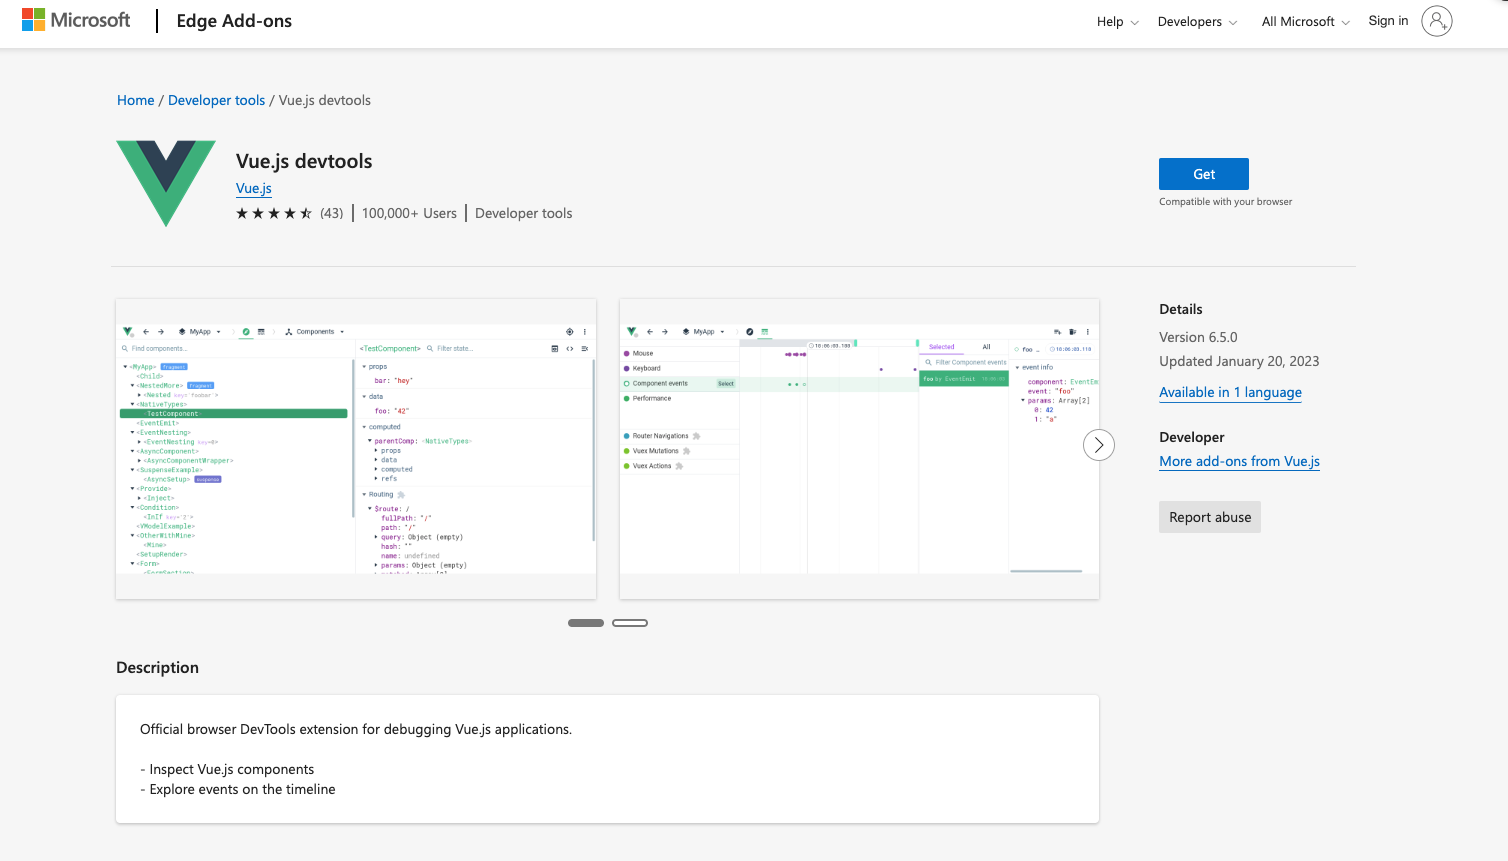Viewport: 1508px width, 861px height.
Task: Click the Report abuse button
Action: pos(1210,517)
